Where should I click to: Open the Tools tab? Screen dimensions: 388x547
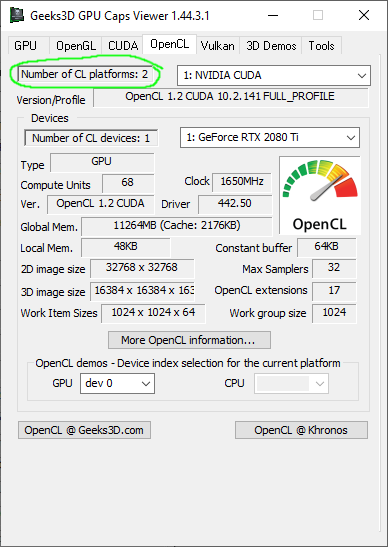(x=321, y=45)
